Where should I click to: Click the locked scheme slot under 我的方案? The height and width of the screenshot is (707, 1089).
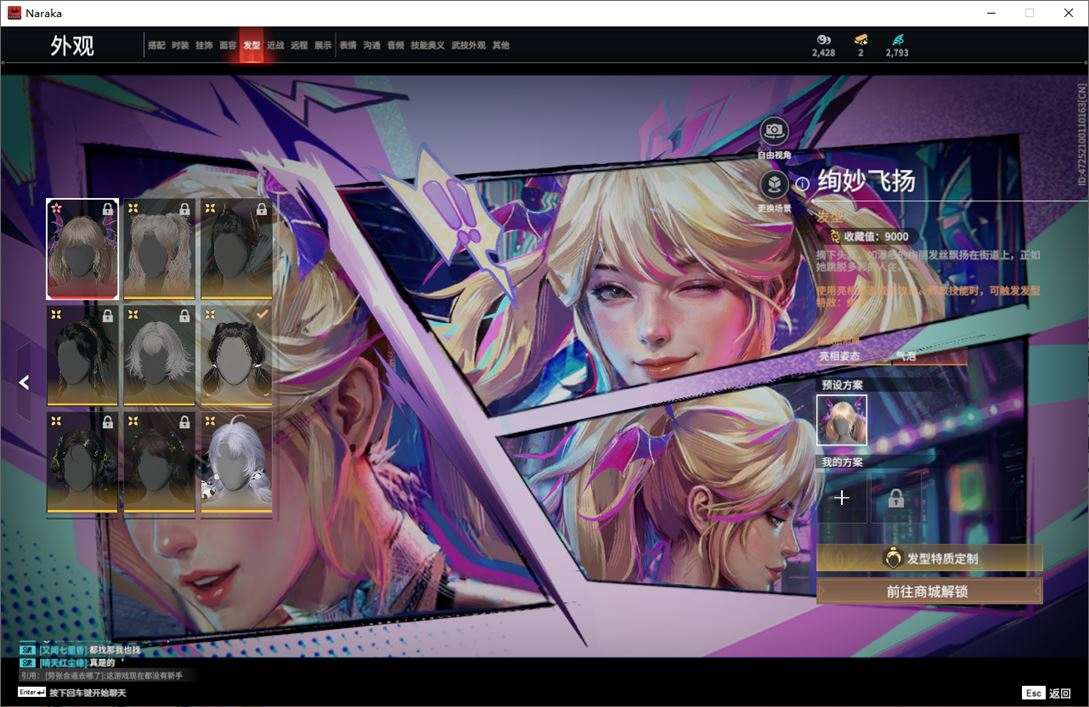point(896,497)
